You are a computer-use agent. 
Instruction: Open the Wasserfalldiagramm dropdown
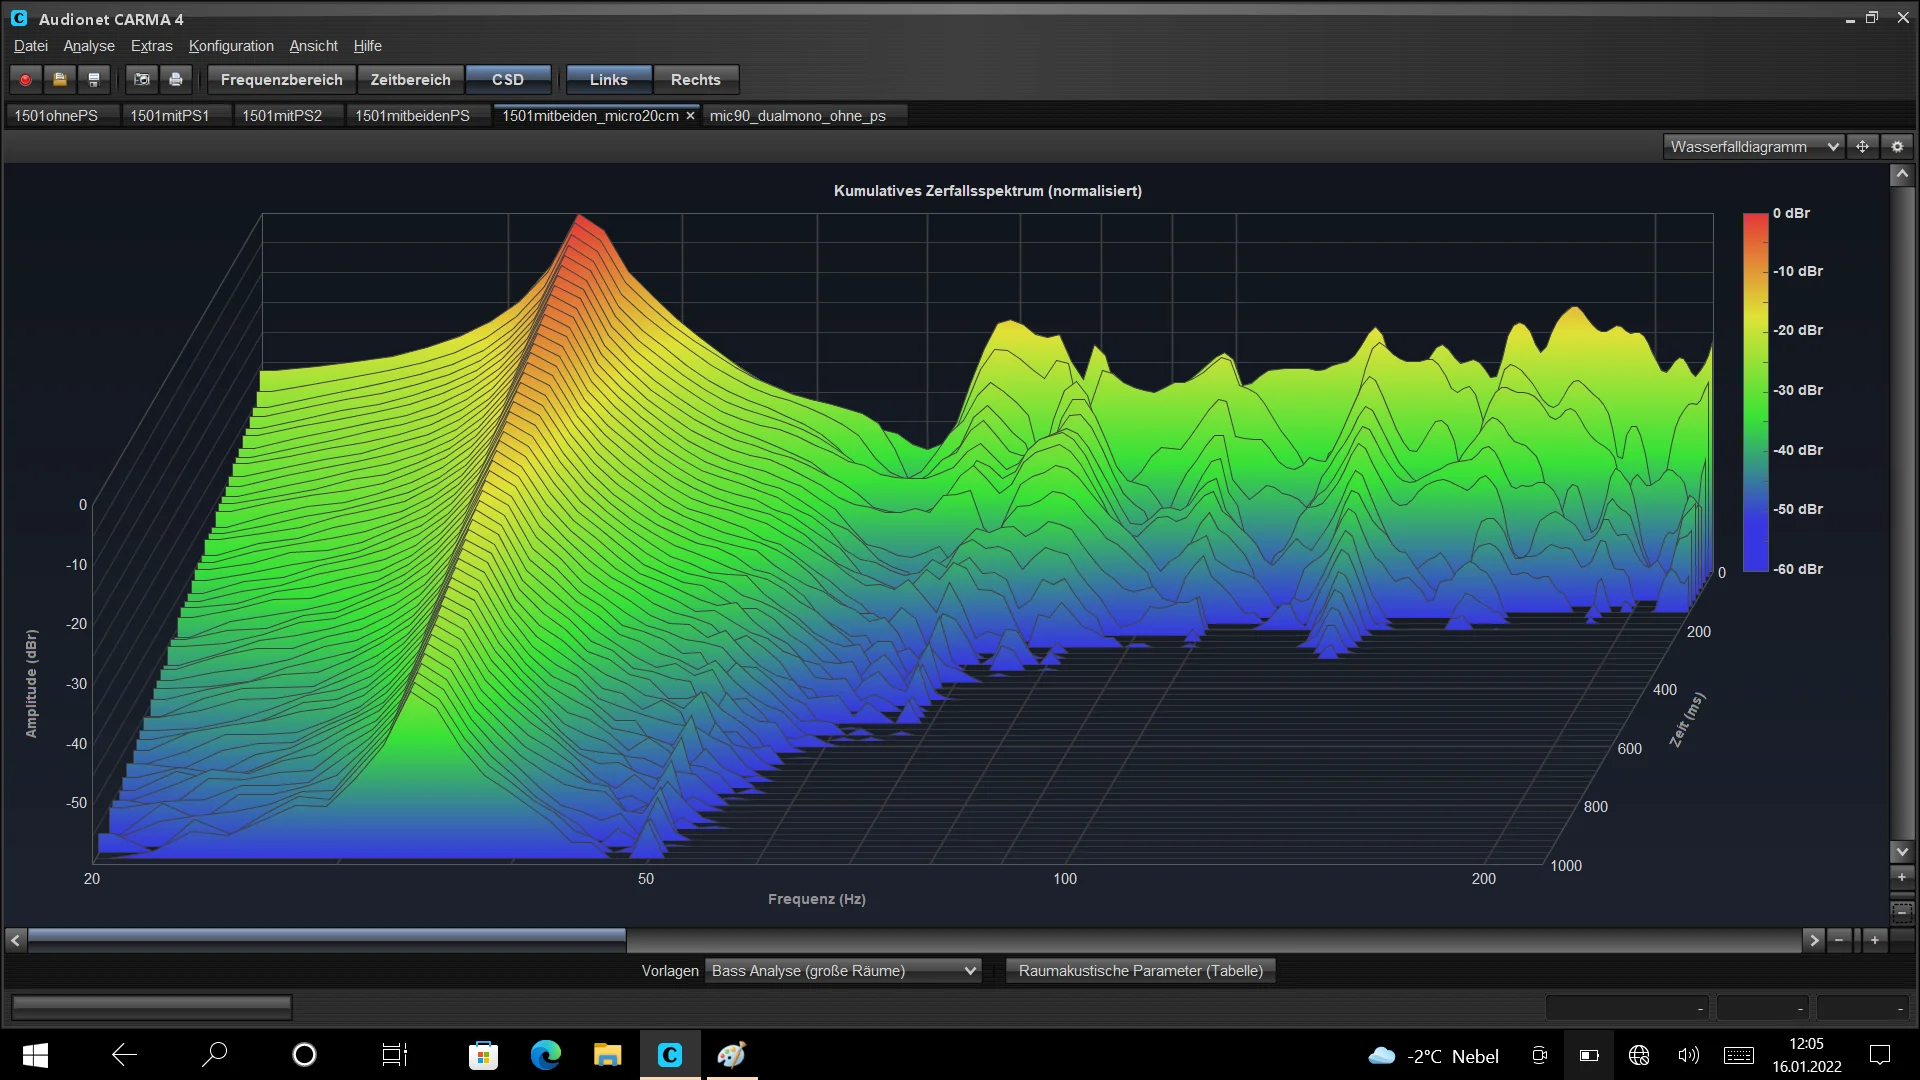[1754, 147]
